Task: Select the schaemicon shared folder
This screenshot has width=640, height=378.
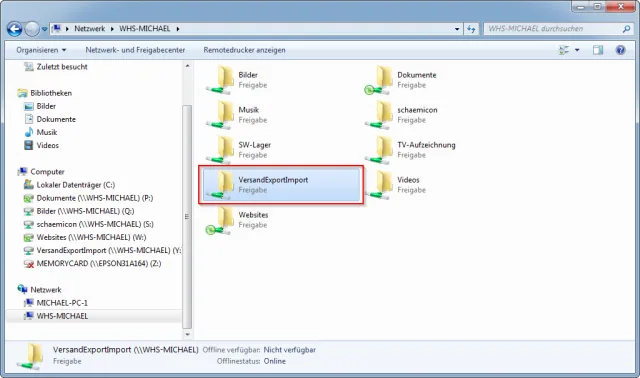Action: click(401, 115)
